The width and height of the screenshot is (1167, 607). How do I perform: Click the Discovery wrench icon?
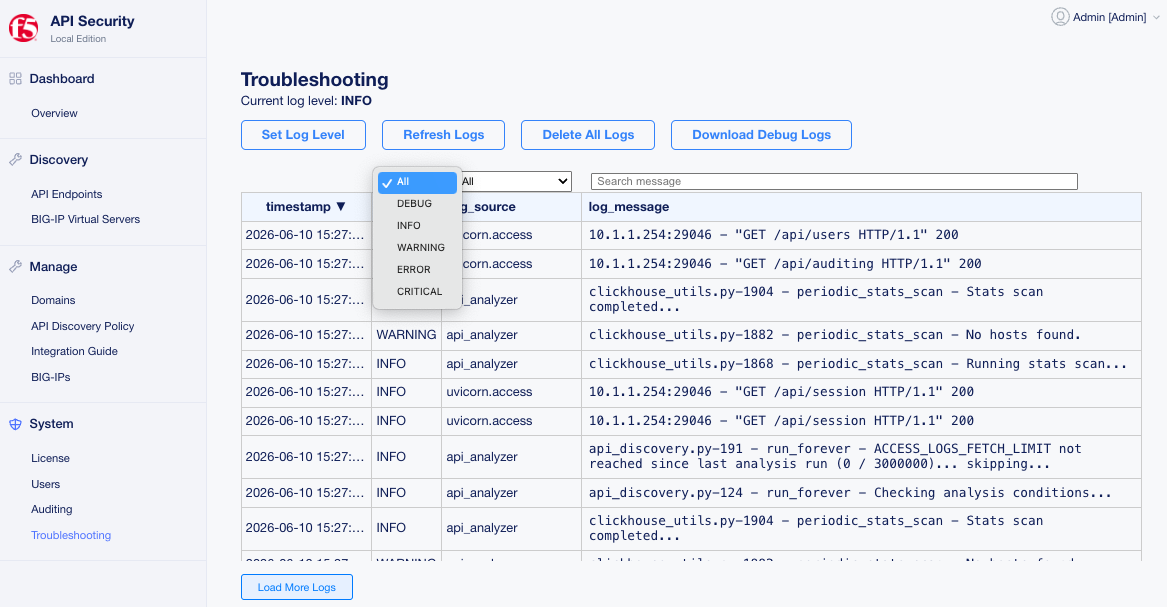click(15, 160)
